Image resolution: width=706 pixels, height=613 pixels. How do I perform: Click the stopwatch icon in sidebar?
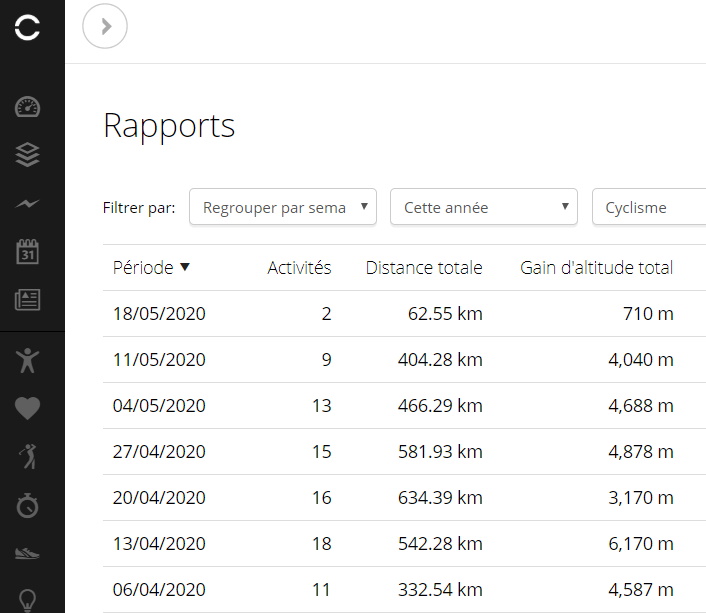point(28,505)
